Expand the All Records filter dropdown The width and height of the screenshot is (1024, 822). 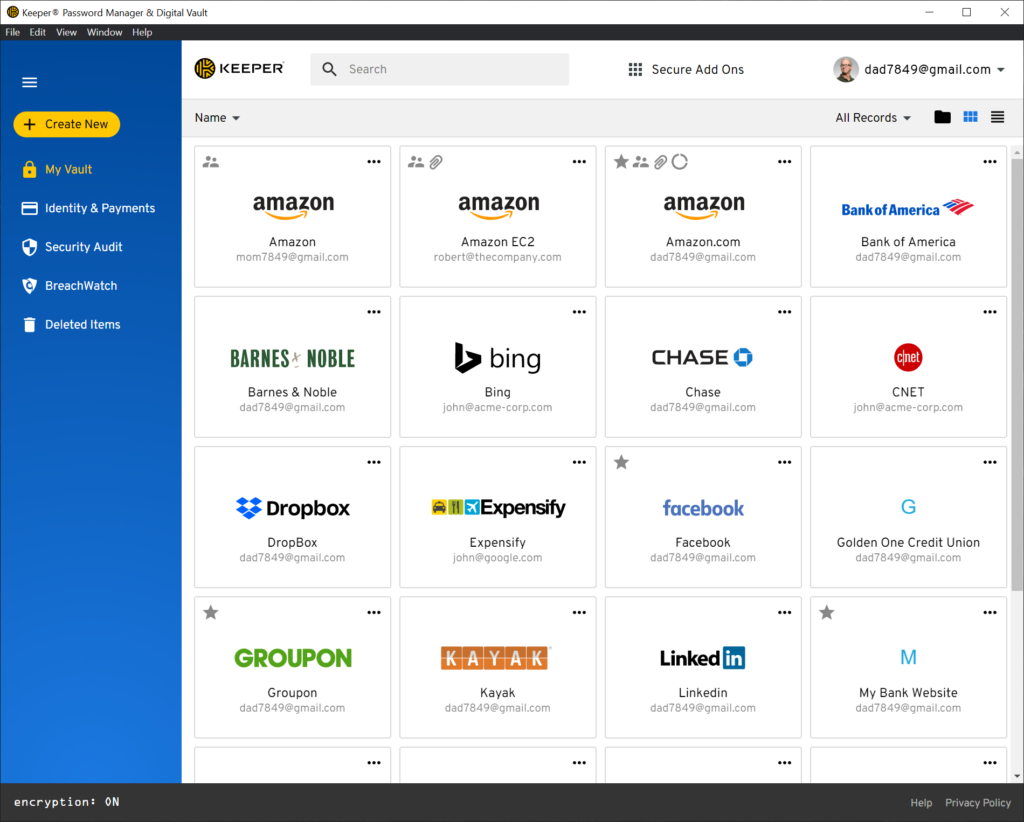click(x=873, y=118)
